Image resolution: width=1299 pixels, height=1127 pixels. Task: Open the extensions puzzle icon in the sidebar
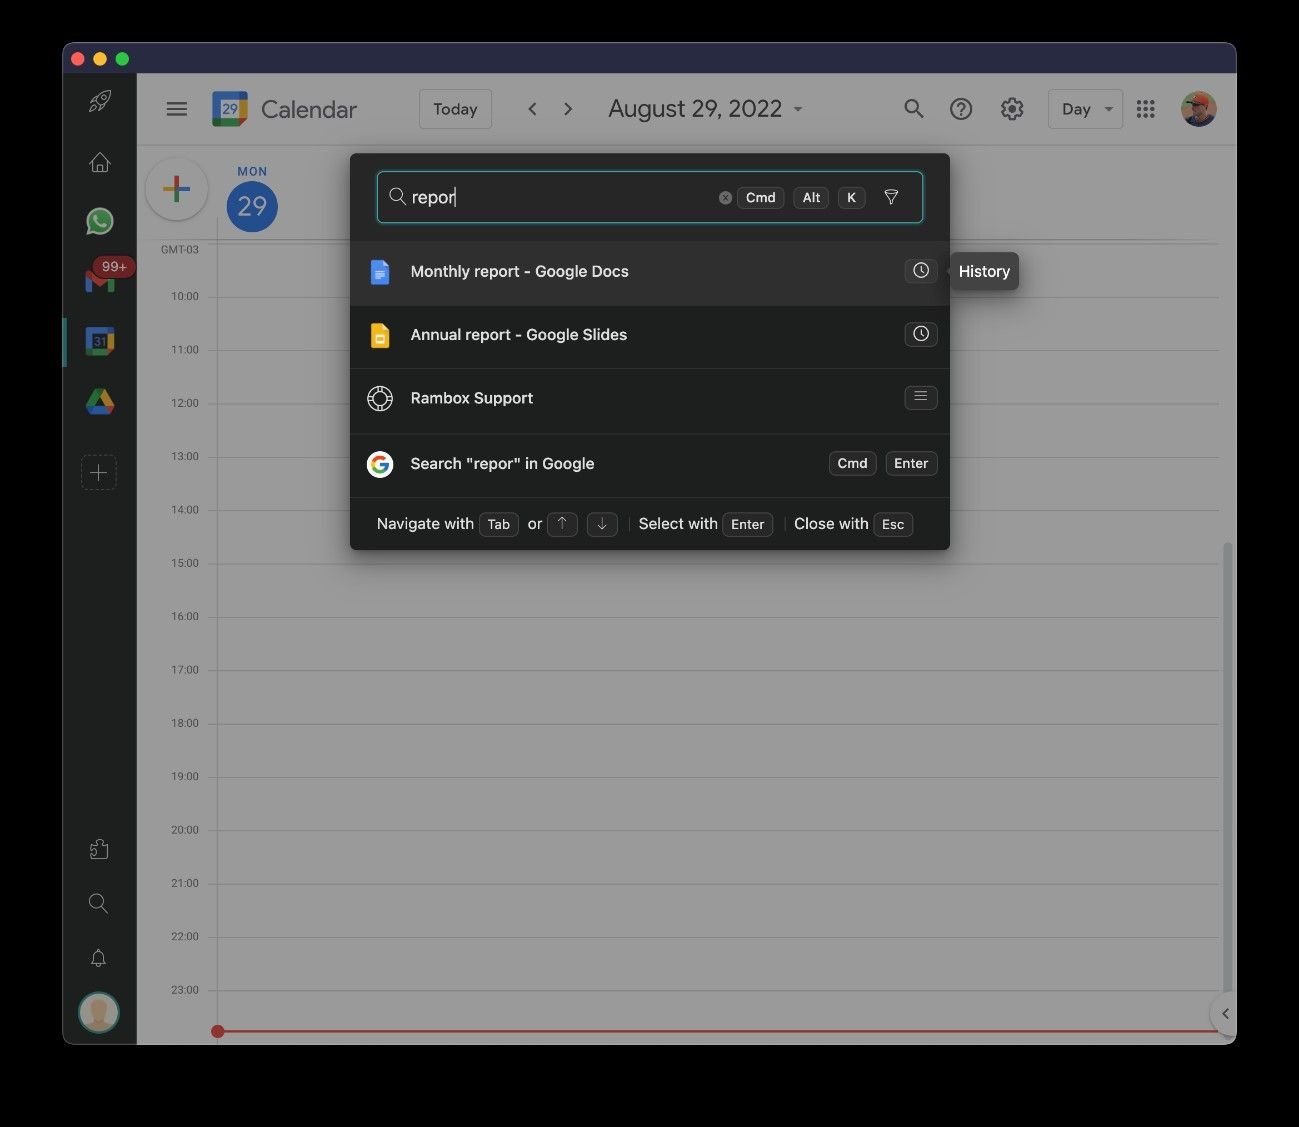(x=99, y=848)
